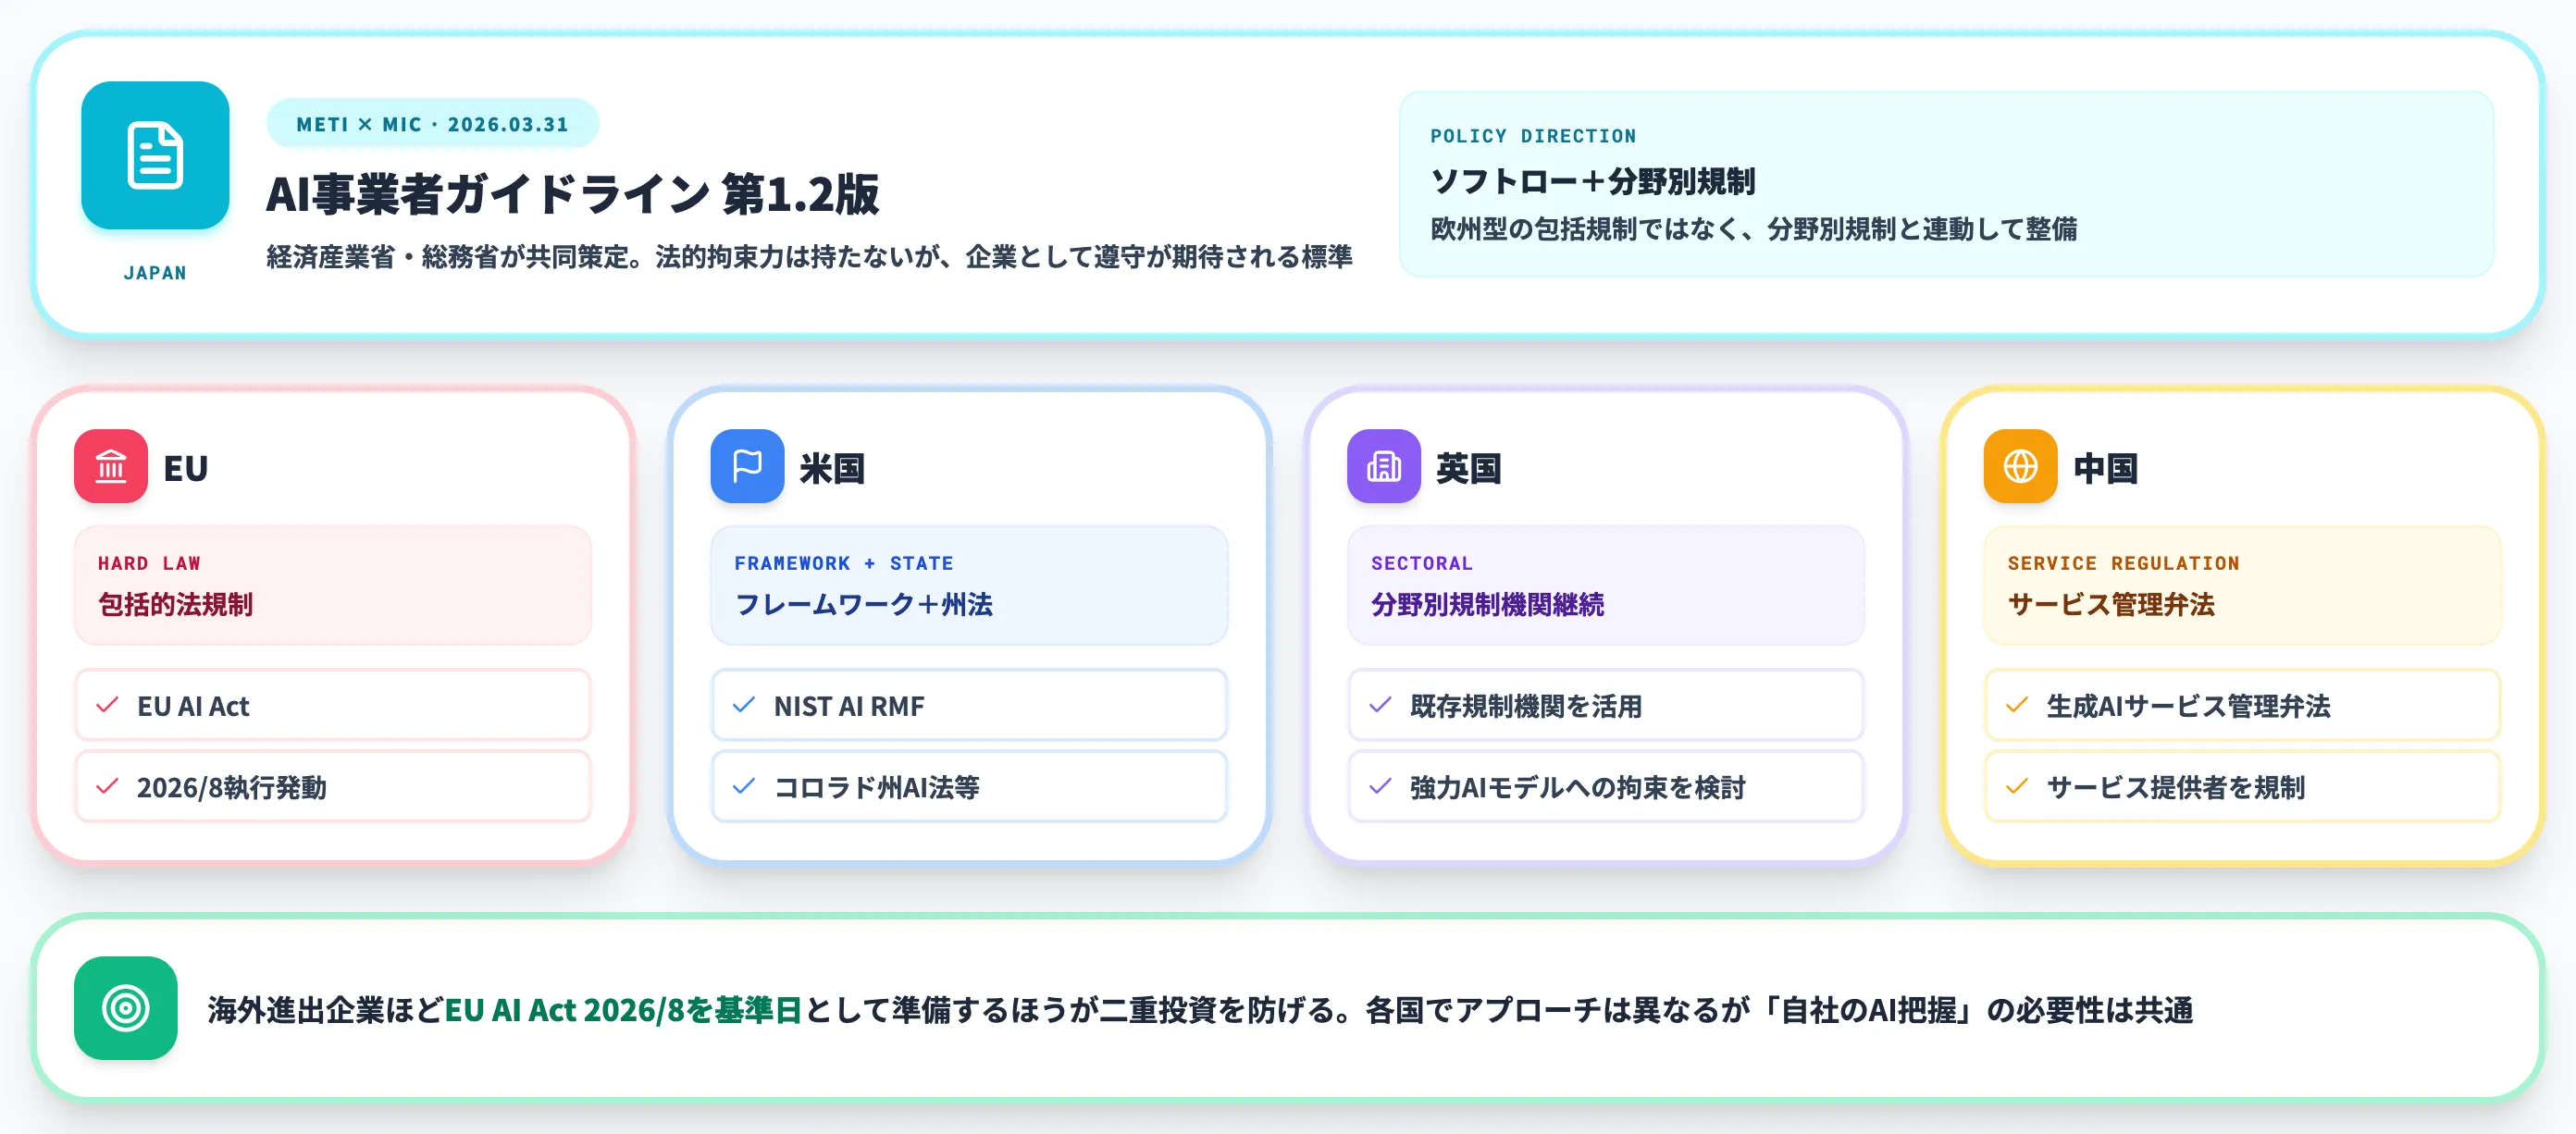Viewport: 2576px width, 1134px height.
Task: Click the 中国 card title
Action: pos(2105,468)
